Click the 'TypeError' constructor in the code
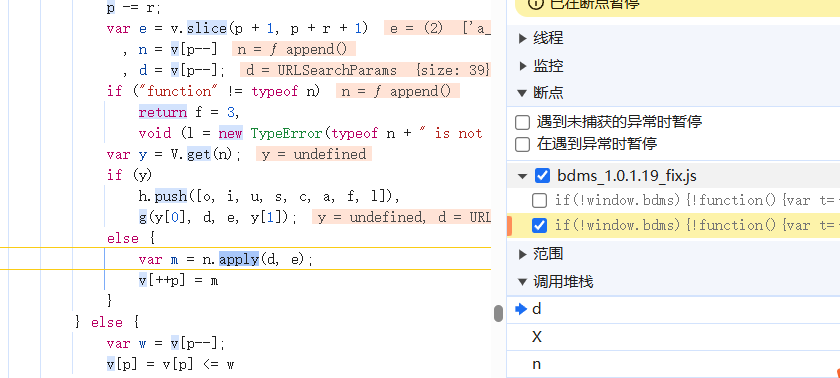This screenshot has width=840, height=378. click(287, 133)
